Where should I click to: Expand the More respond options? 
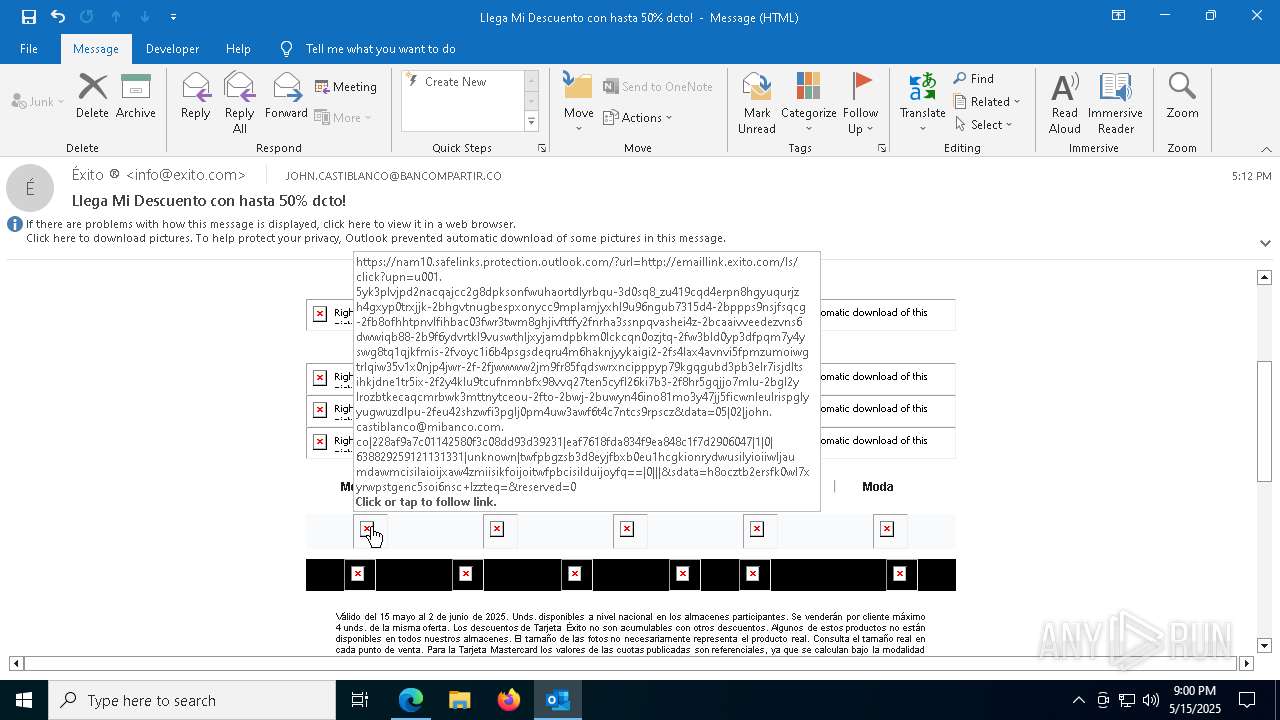tap(343, 117)
